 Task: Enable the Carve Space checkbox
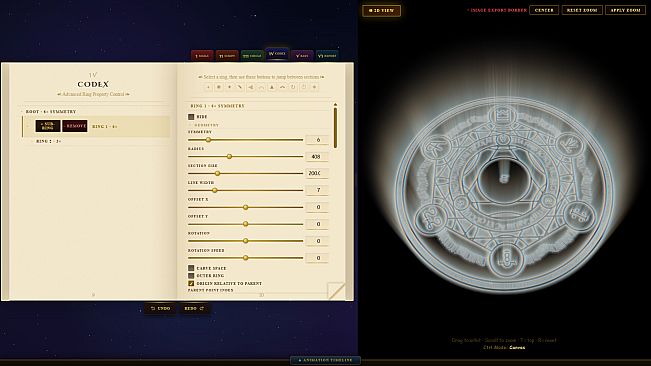point(191,268)
